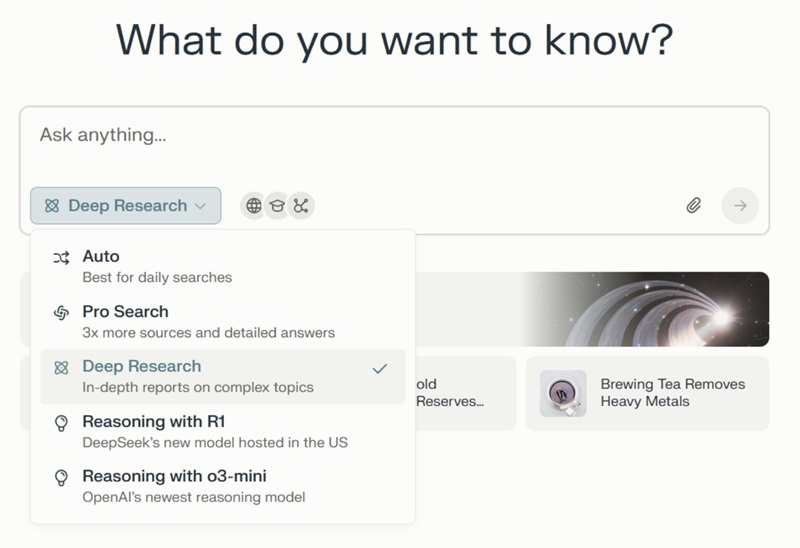Open Brewing Tea Removes Heavy Metals story
The image size is (800, 548).
pyautogui.click(x=672, y=393)
